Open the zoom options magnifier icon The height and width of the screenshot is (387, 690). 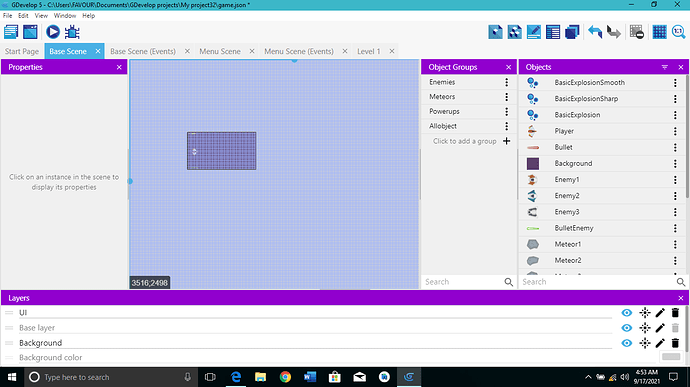679,32
